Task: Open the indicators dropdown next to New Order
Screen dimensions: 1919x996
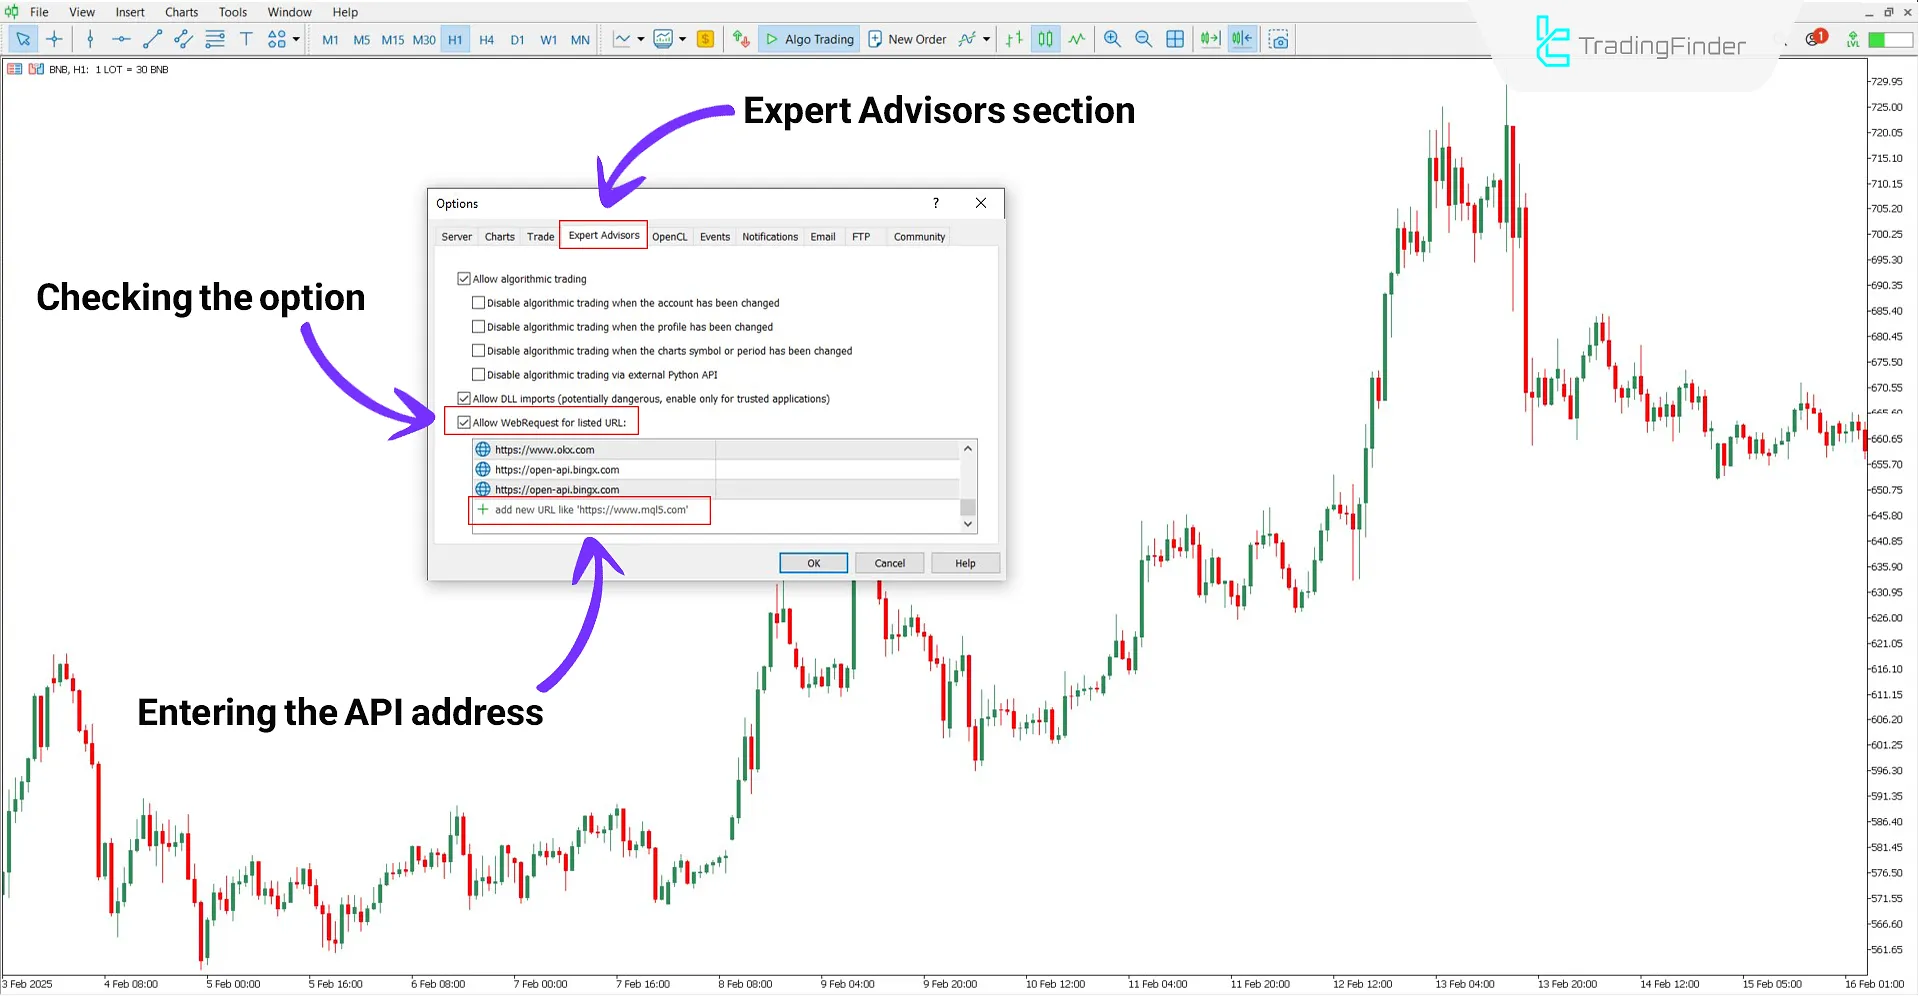Action: coord(985,39)
